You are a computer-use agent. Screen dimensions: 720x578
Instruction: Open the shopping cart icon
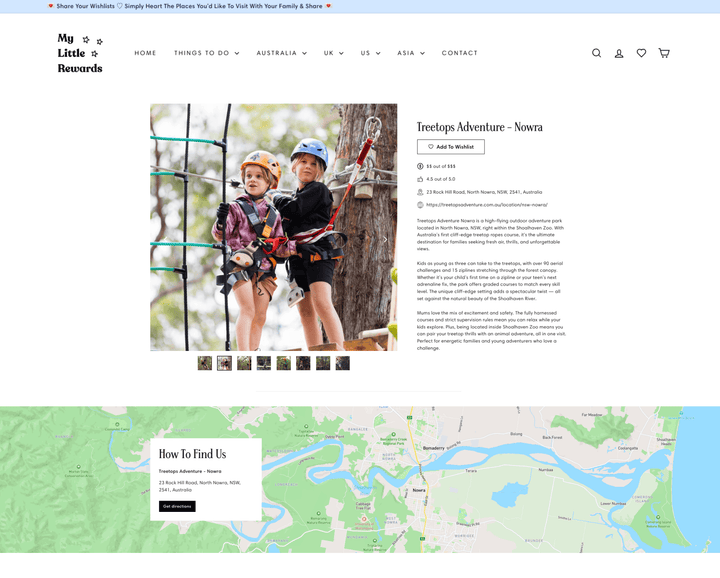[x=664, y=53]
